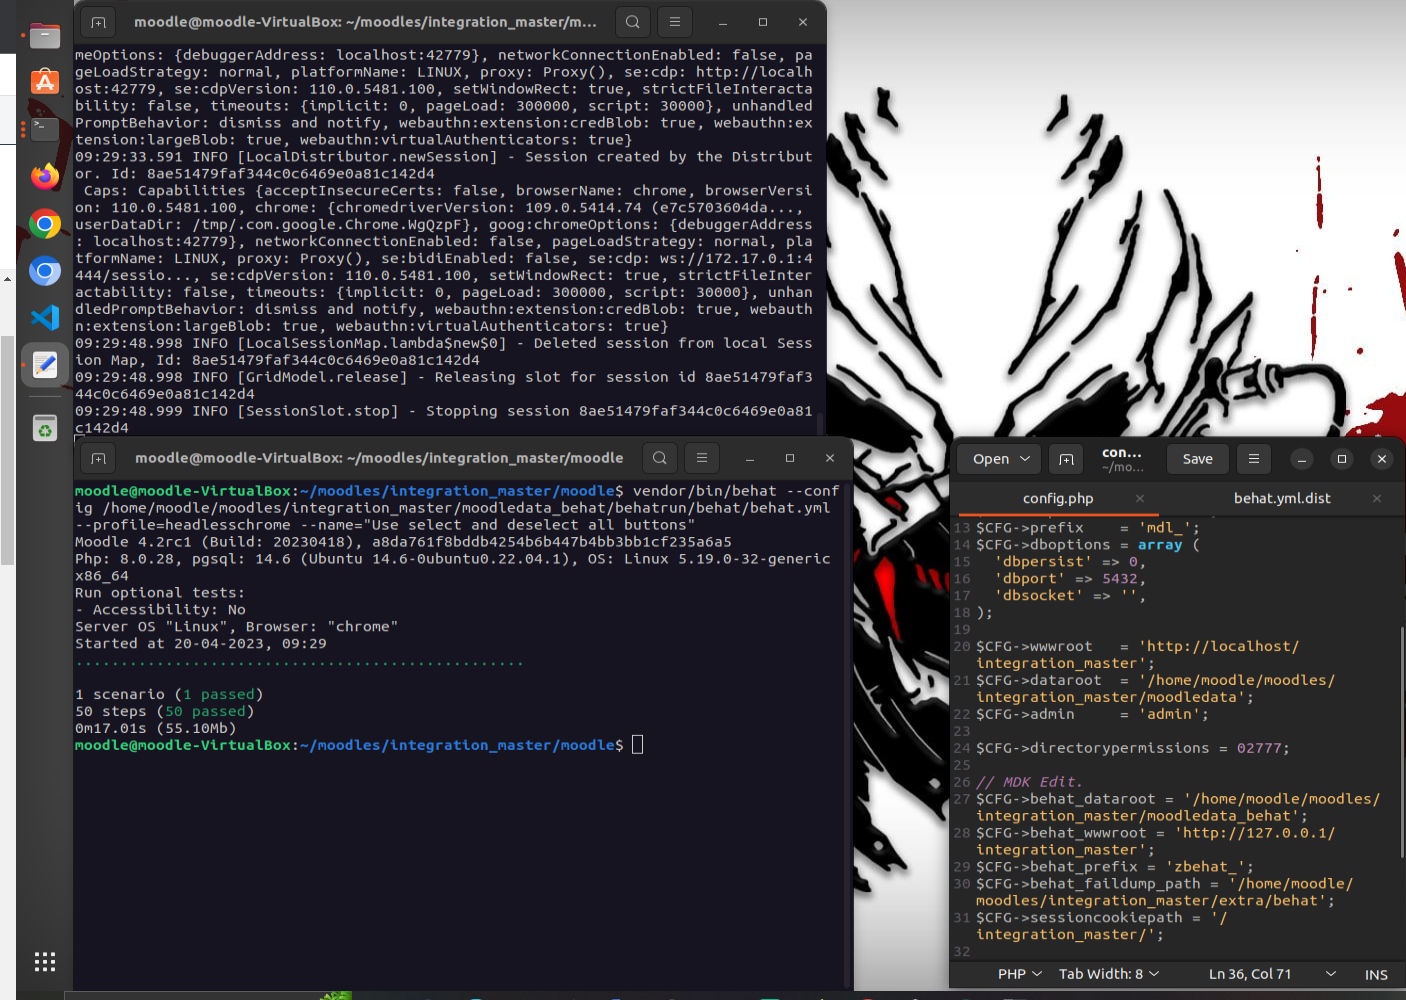Open Tab Width: 8 dropdown
Screen dimensions: 1406x1000
click(1109, 974)
